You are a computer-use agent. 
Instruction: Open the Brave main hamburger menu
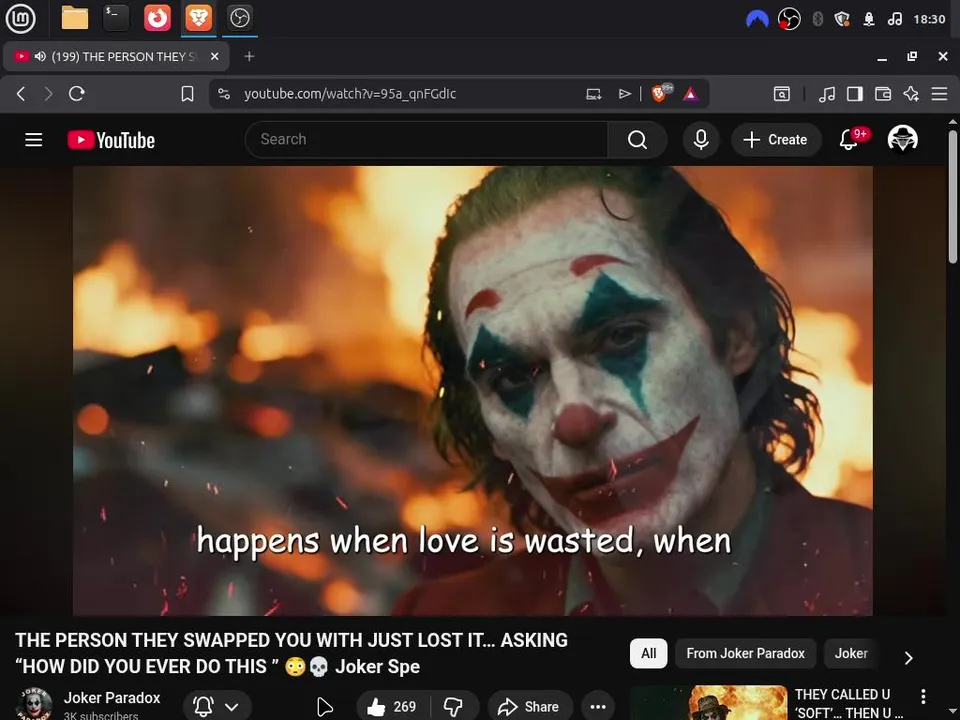939,94
